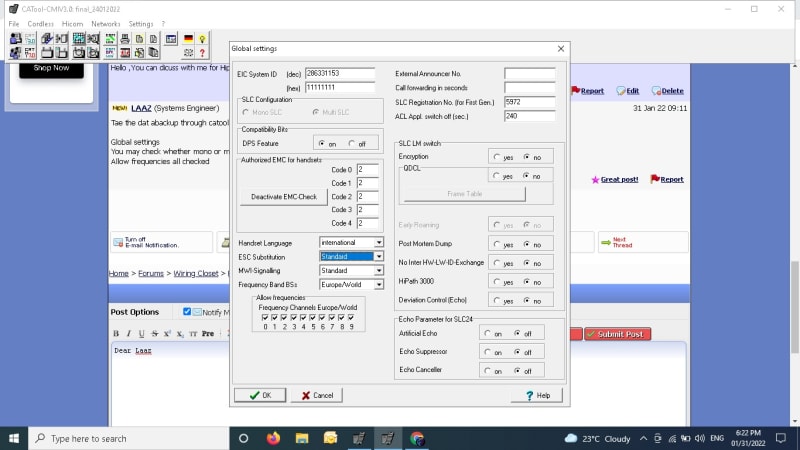
Task: Click the green Next Thread arrow icon
Action: coord(606,242)
